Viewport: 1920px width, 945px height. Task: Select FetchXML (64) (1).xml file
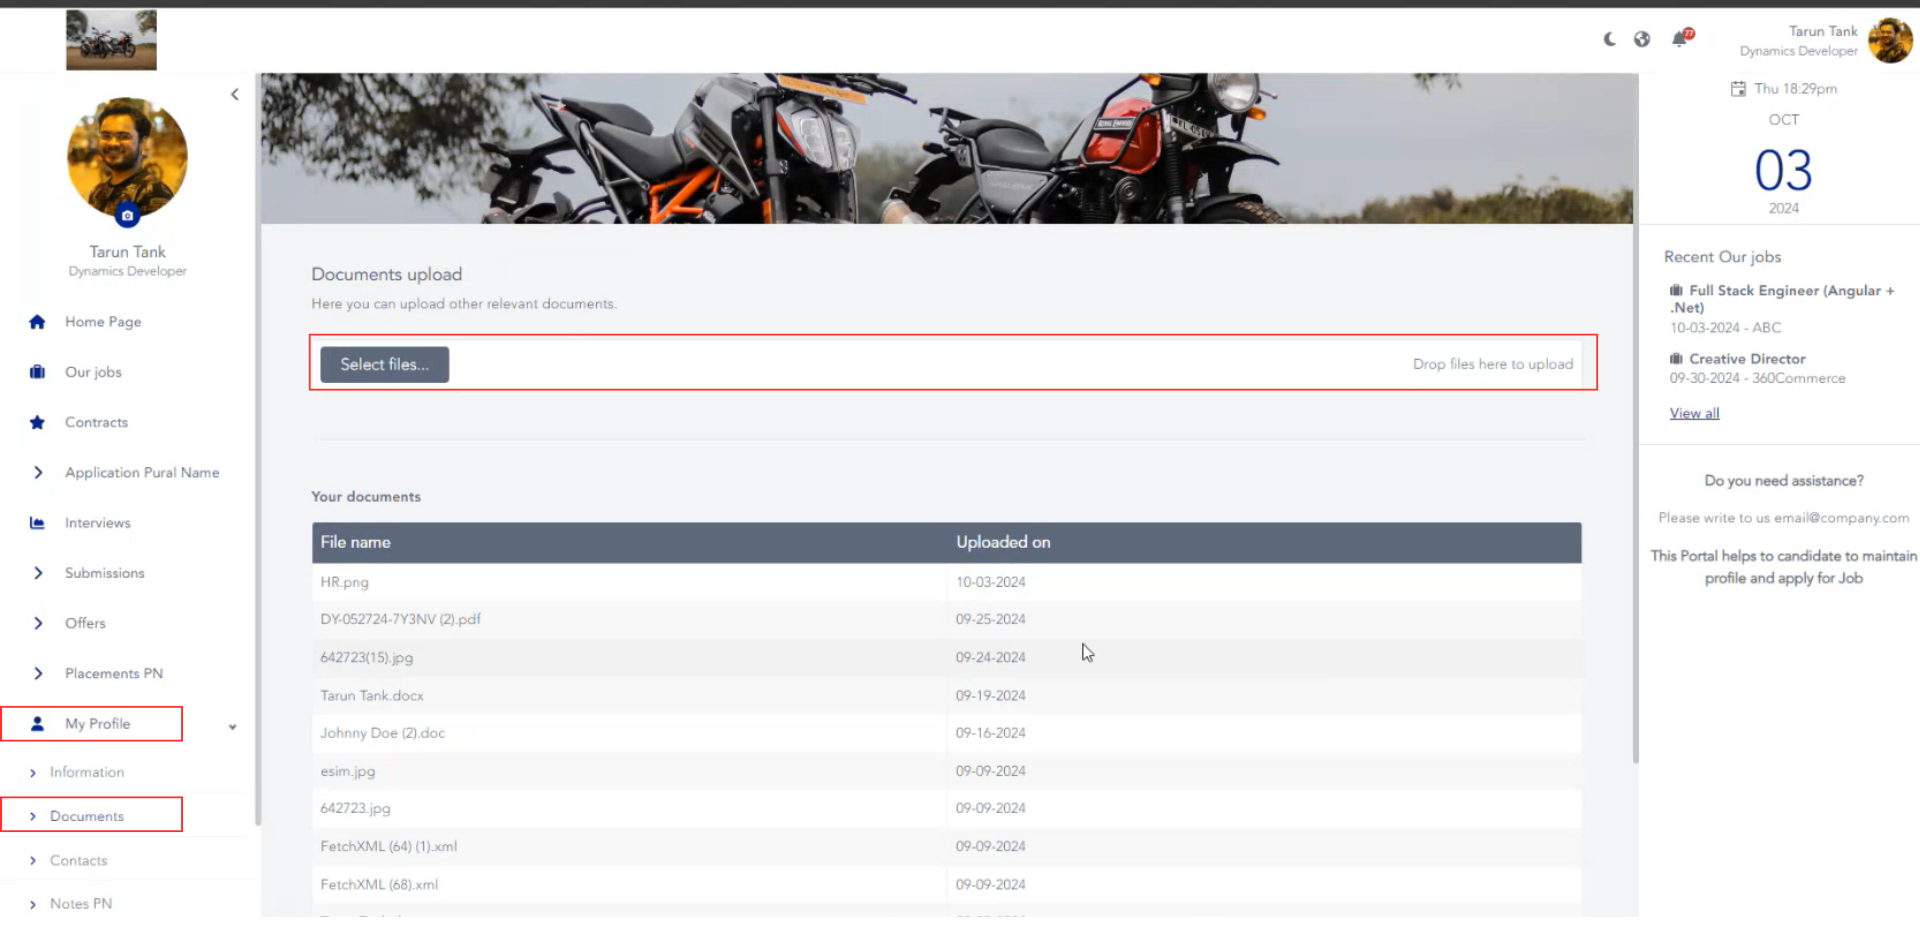tap(388, 846)
